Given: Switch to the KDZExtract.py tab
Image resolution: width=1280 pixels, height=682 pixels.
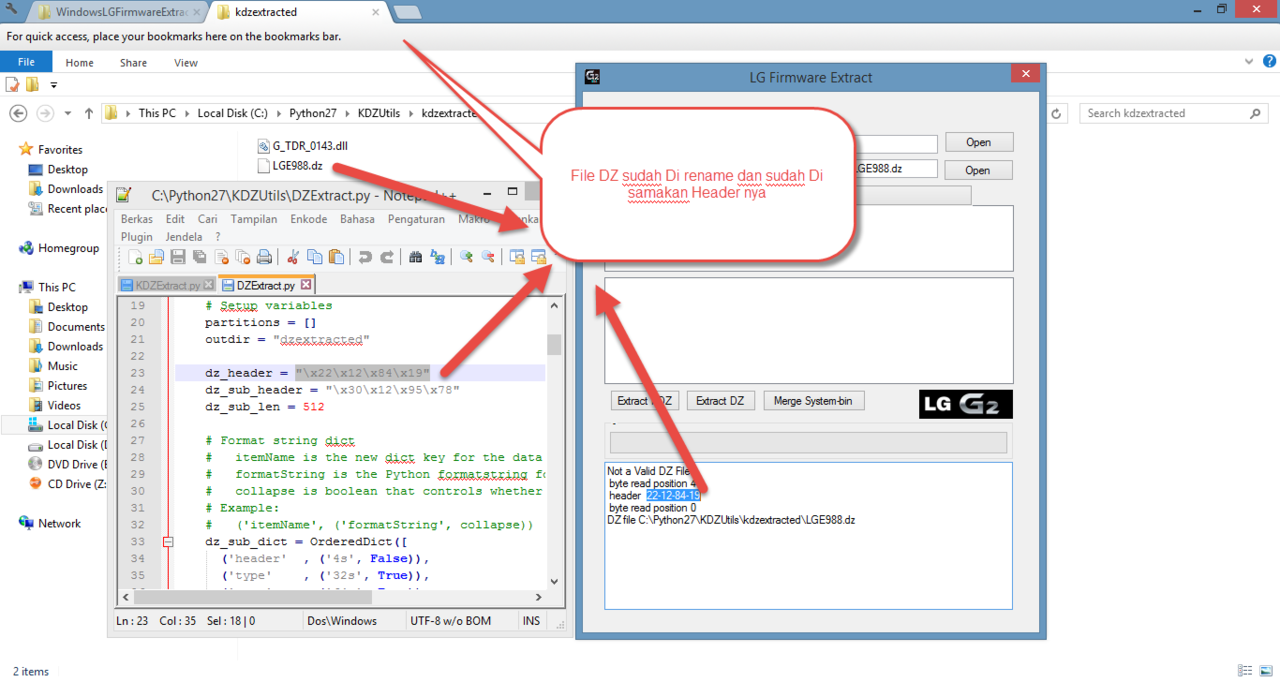Looking at the screenshot, I should pyautogui.click(x=166, y=285).
